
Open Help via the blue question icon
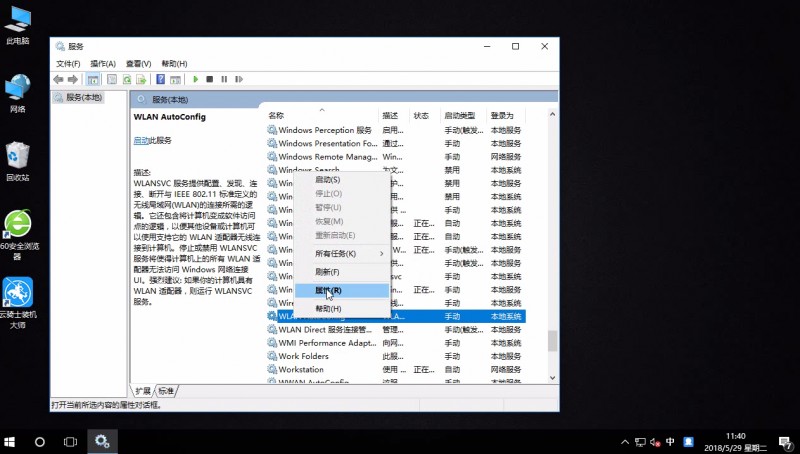pos(160,79)
